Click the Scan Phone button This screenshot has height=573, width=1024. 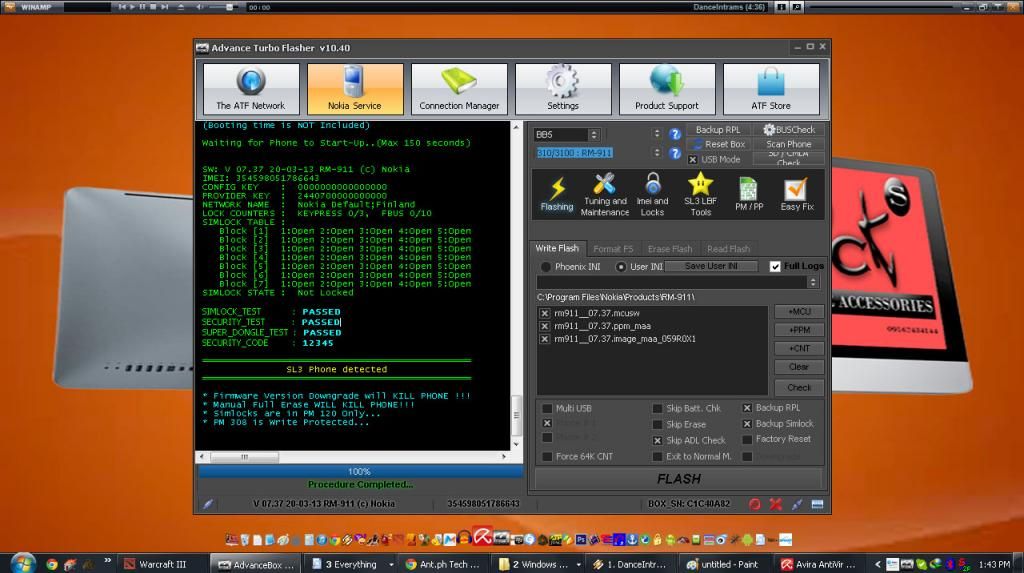(x=789, y=144)
